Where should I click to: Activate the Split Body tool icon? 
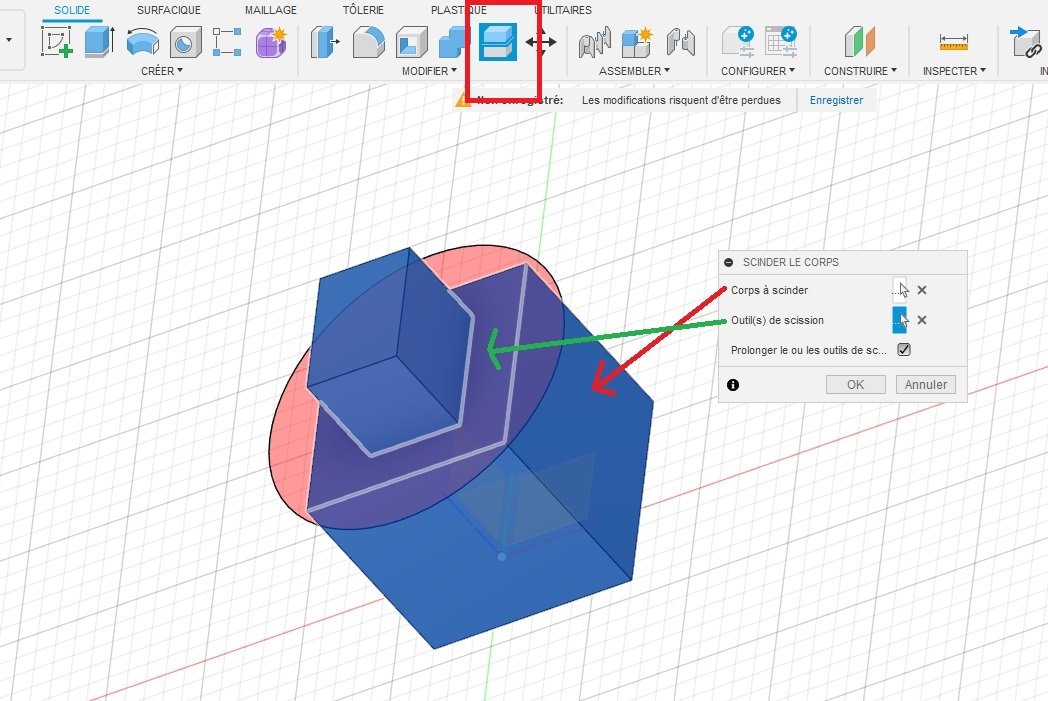498,41
